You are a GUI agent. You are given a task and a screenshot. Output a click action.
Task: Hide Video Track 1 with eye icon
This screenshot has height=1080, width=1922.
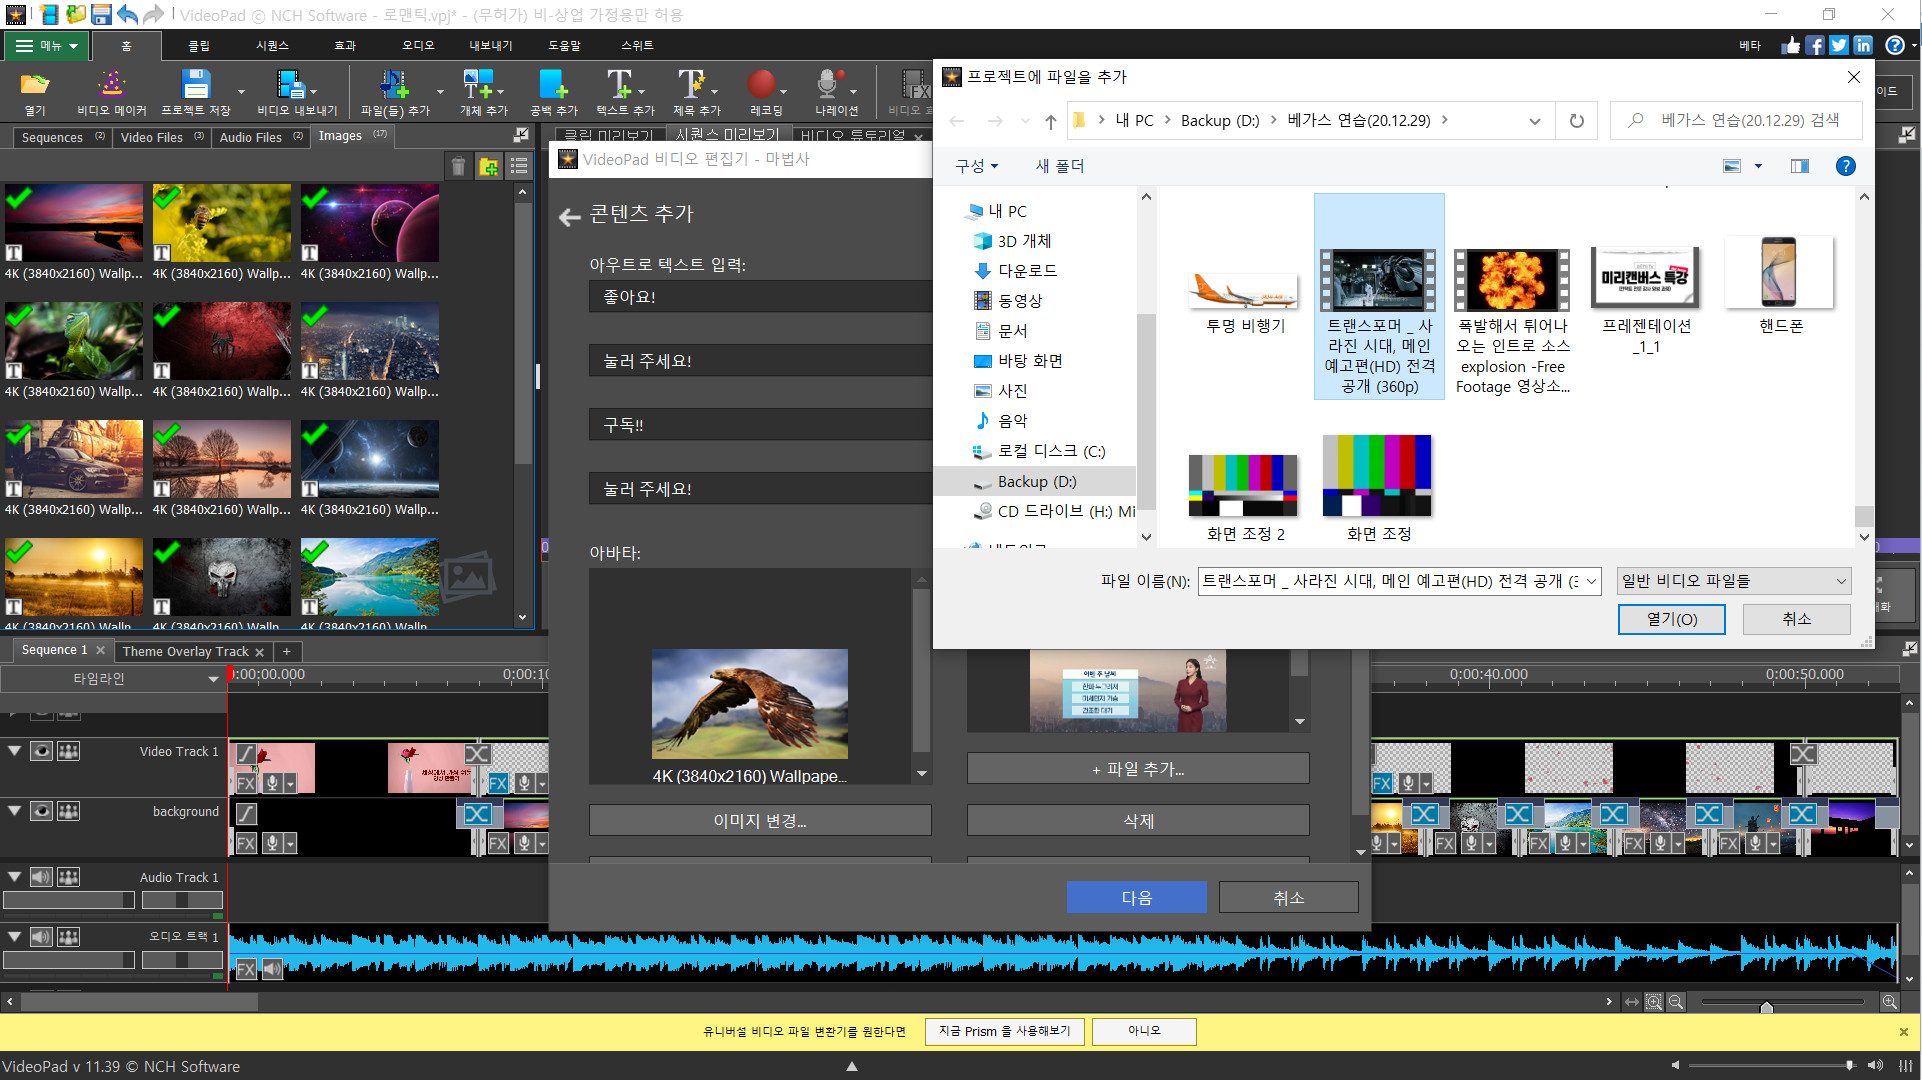pos(41,751)
